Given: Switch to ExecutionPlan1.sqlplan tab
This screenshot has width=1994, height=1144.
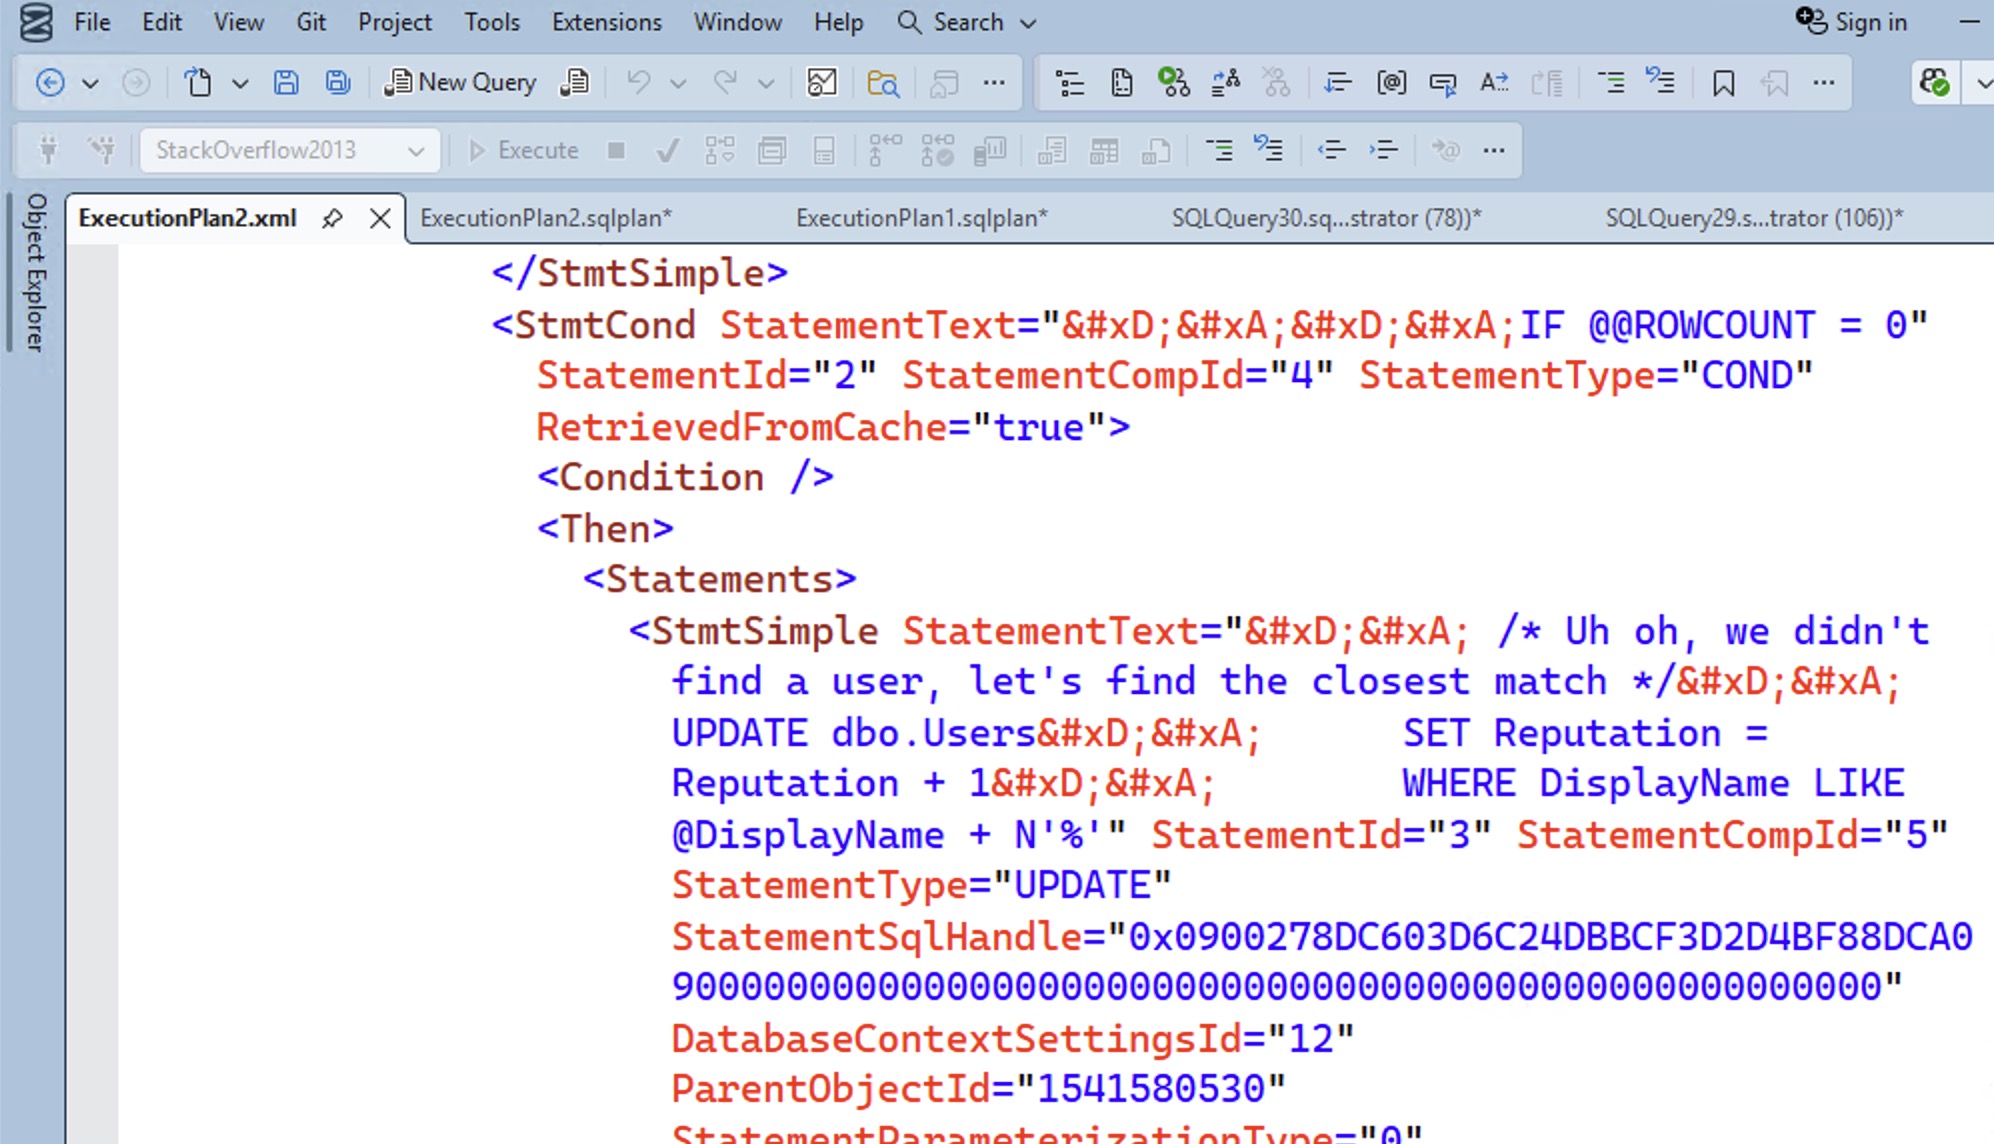Looking at the screenshot, I should 921,218.
